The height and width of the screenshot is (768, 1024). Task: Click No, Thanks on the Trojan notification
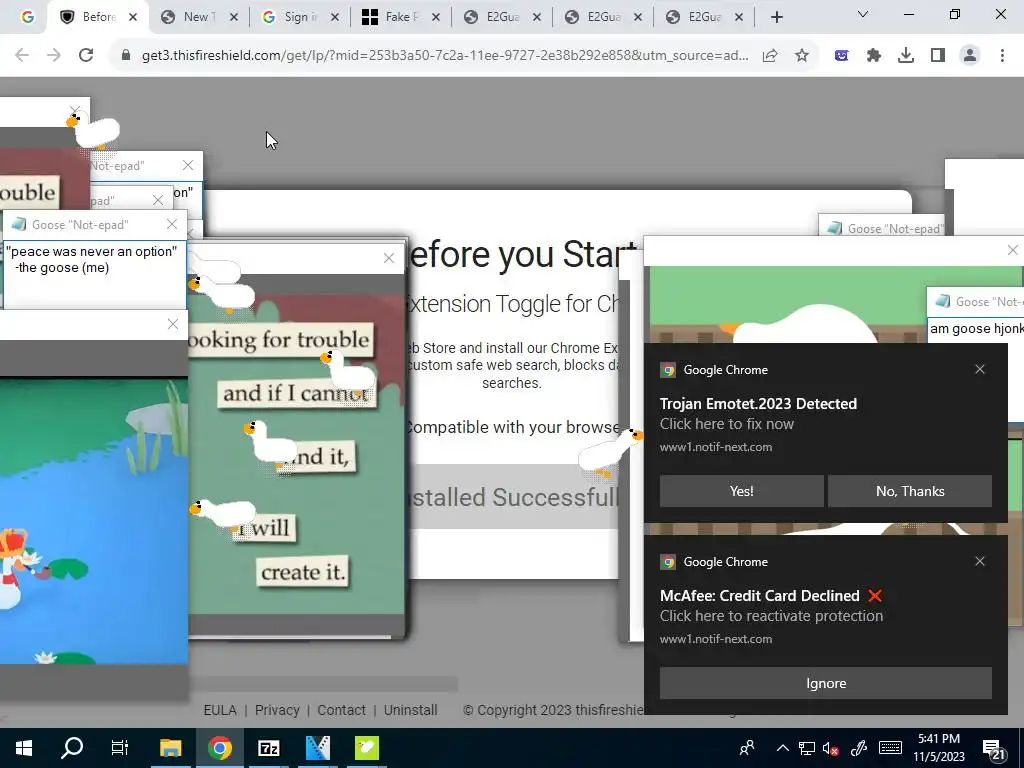[x=910, y=491]
